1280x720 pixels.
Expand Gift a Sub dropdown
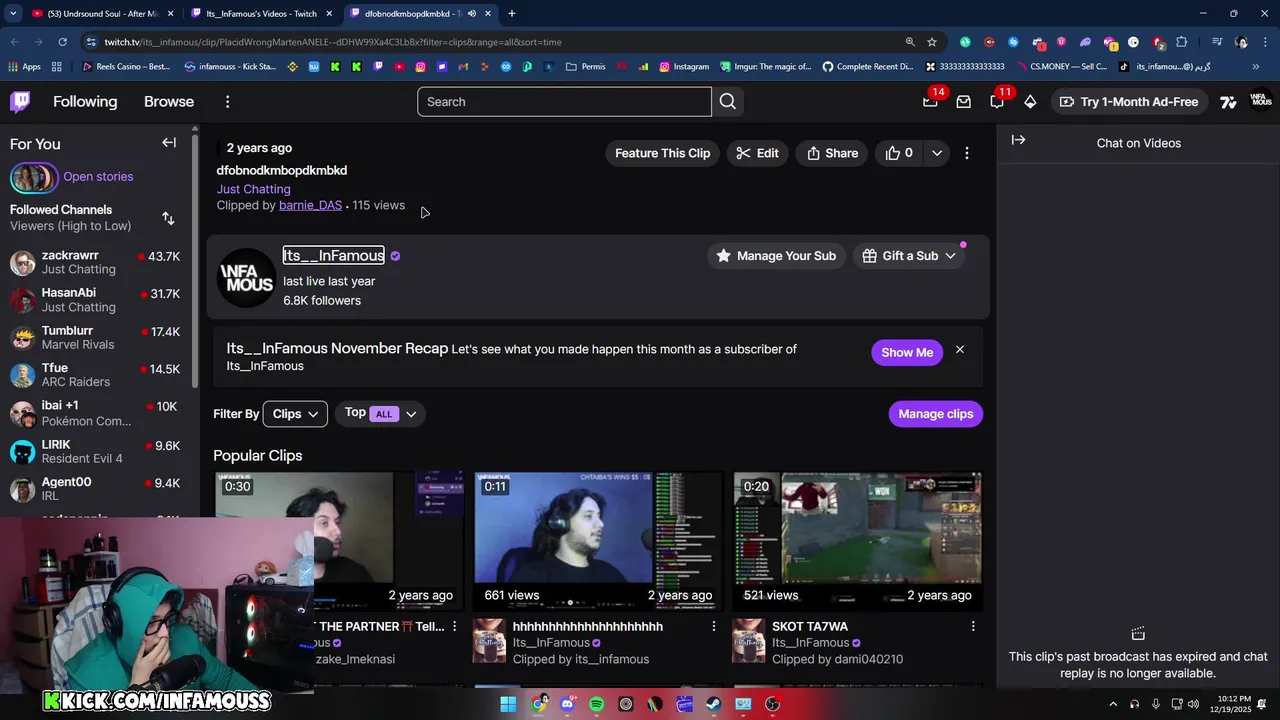909,256
